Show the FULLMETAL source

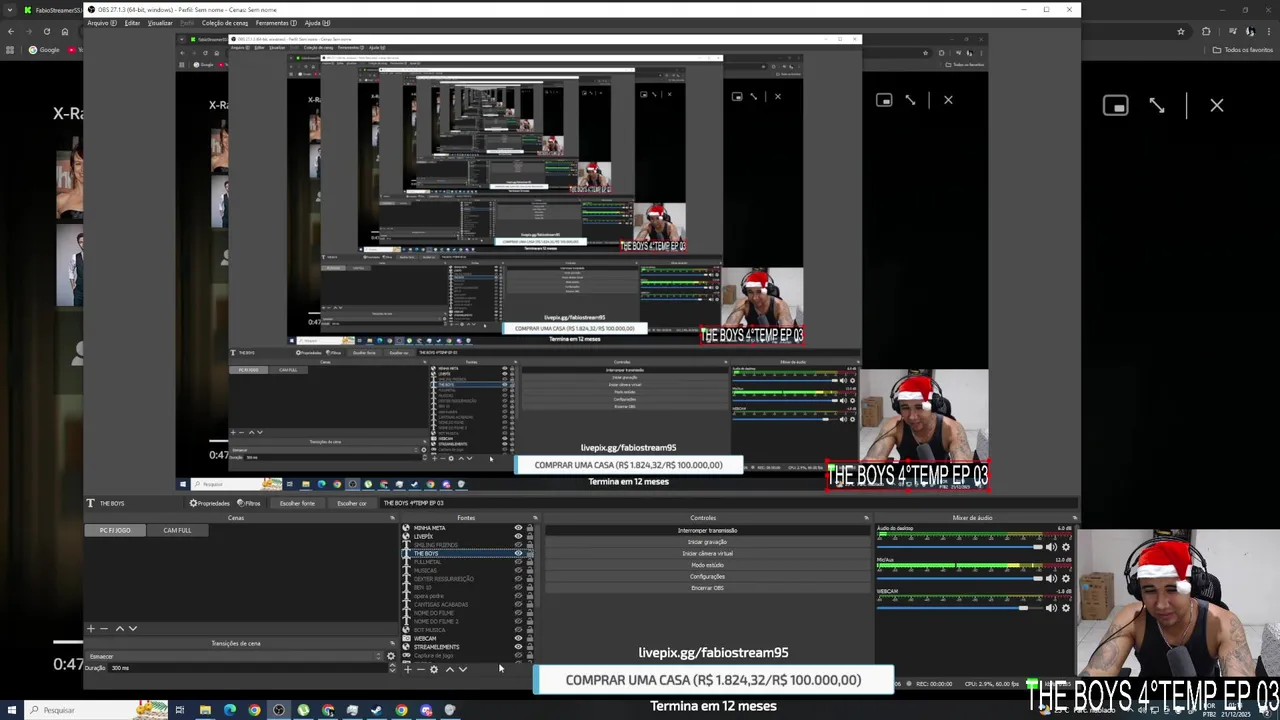(518, 562)
